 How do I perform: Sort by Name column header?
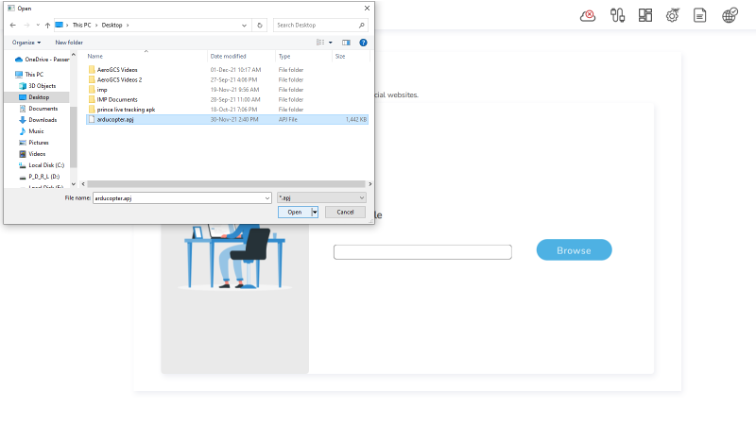click(95, 56)
